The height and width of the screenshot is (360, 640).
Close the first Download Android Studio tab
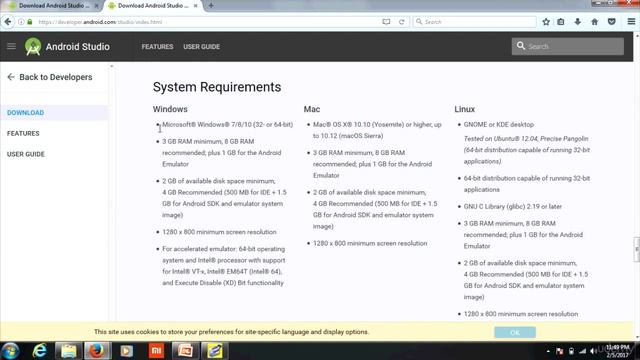[x=96, y=6]
